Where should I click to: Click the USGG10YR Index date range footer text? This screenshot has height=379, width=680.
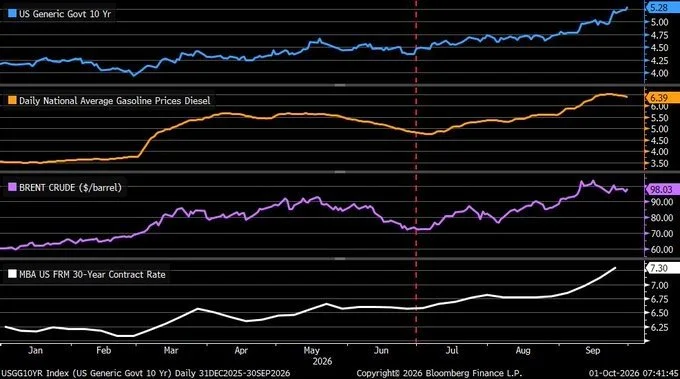coord(146,373)
